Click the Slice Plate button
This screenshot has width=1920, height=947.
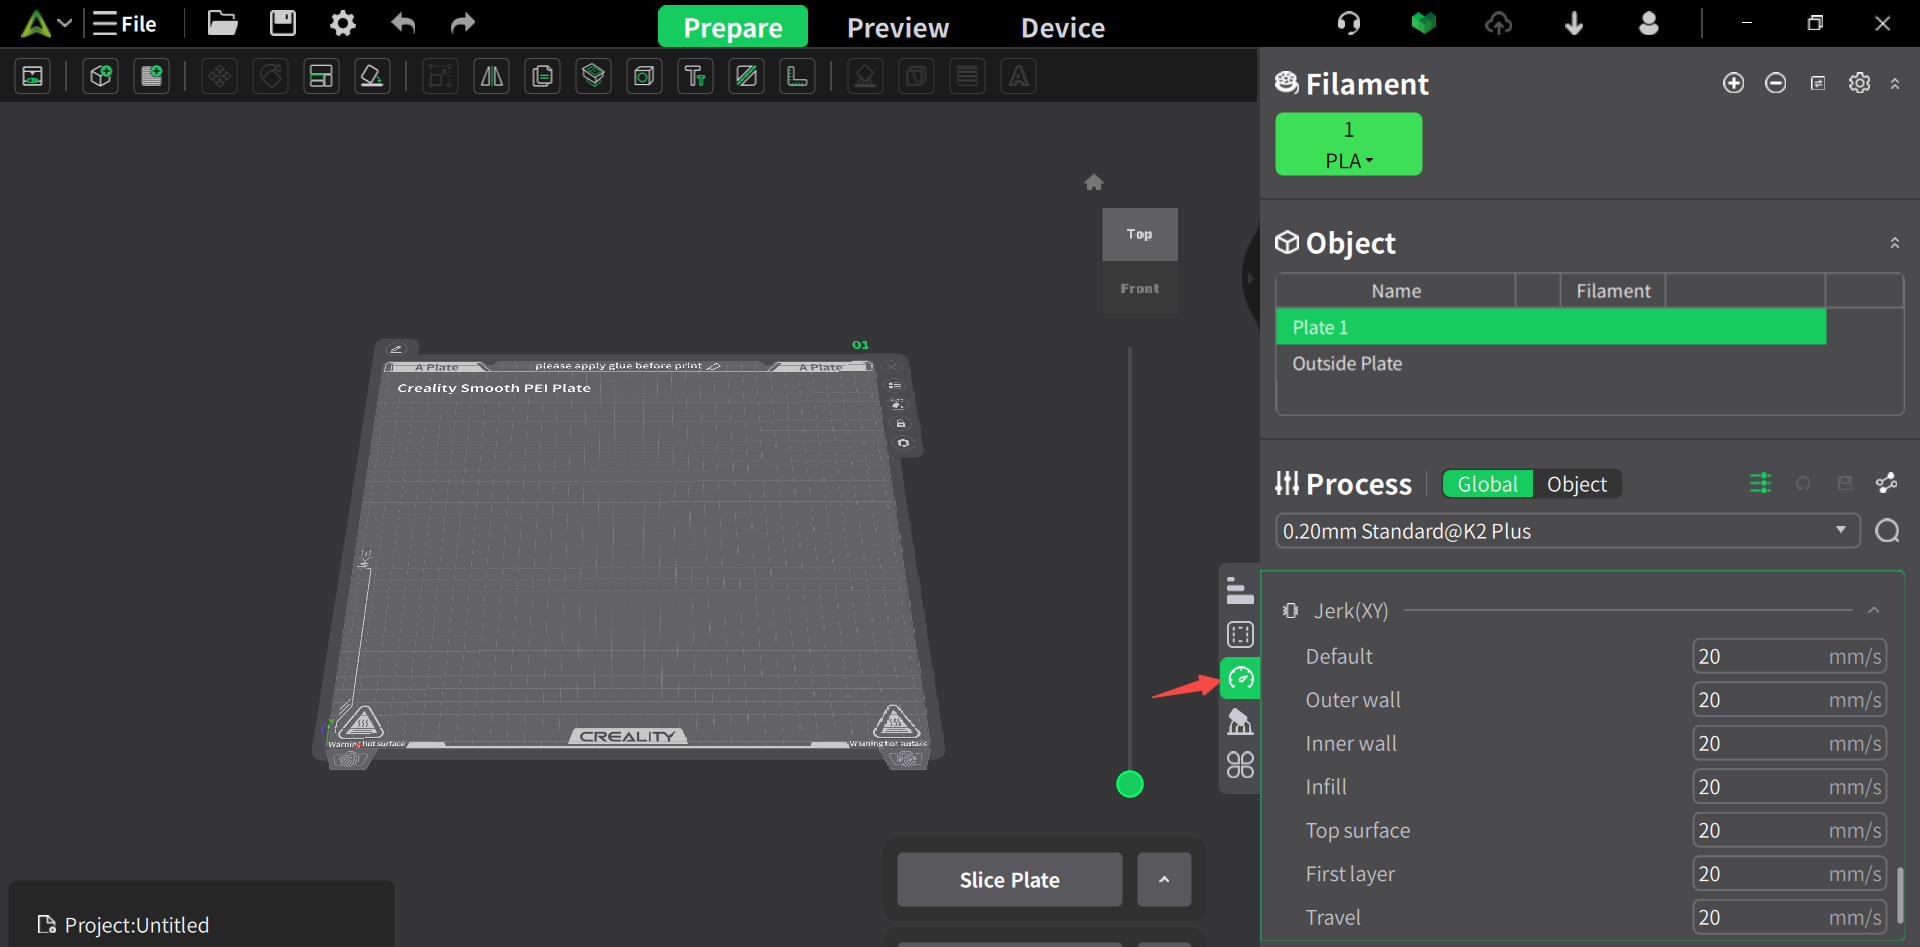coord(1009,880)
